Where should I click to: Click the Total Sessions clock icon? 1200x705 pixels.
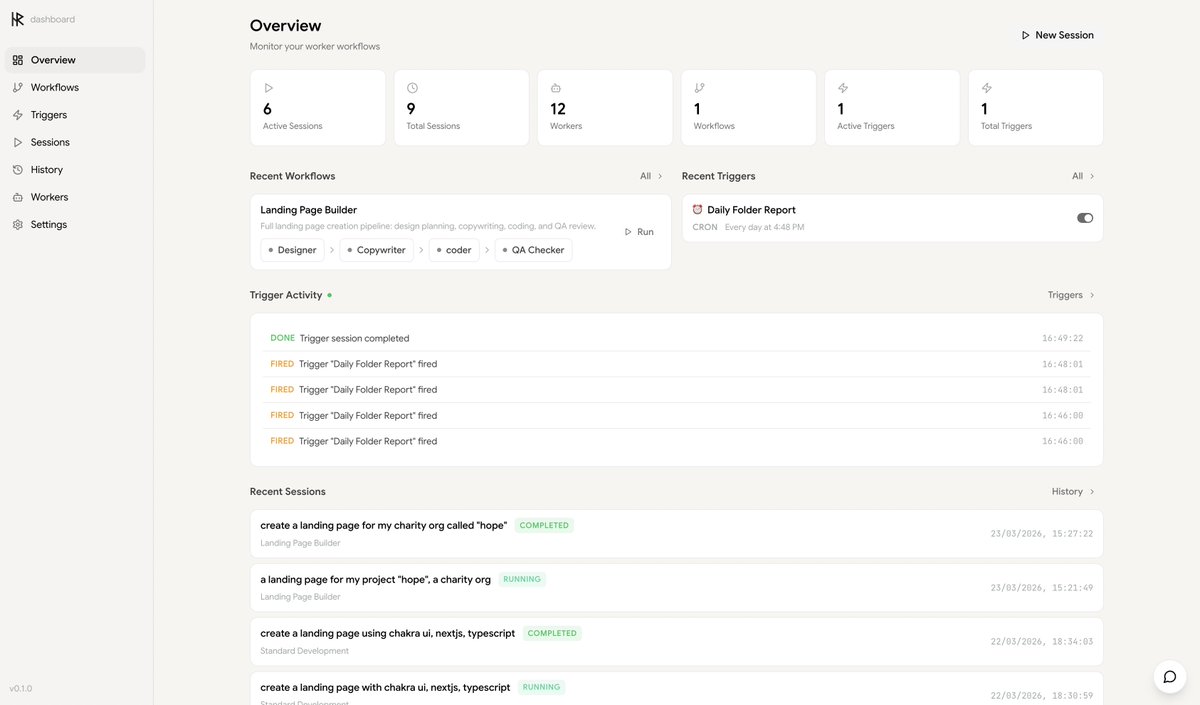(x=412, y=88)
